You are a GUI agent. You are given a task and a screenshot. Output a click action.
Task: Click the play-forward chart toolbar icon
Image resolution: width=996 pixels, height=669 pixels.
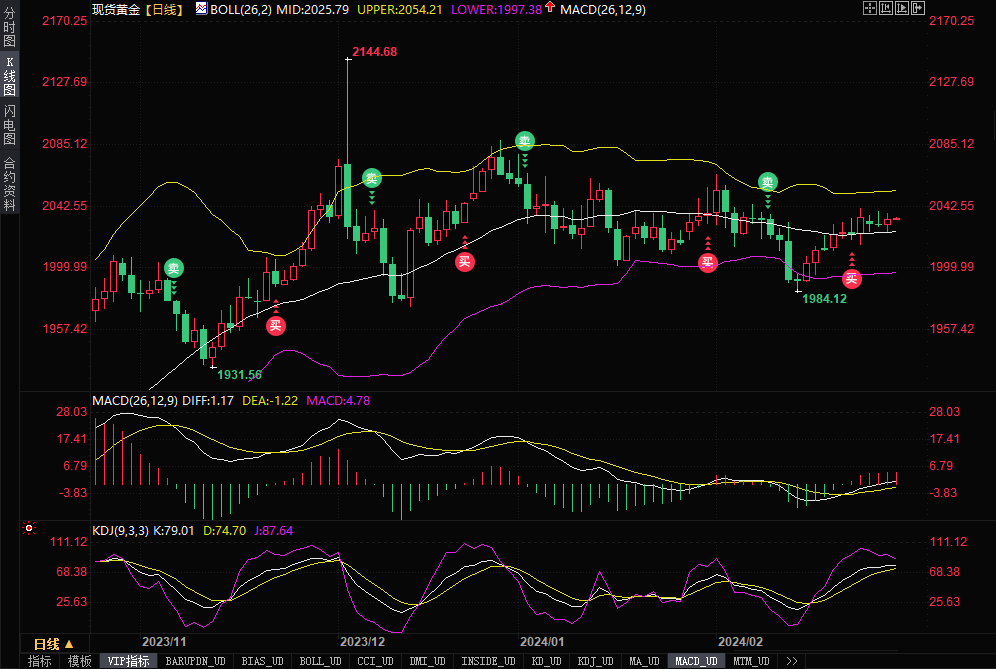[x=901, y=8]
